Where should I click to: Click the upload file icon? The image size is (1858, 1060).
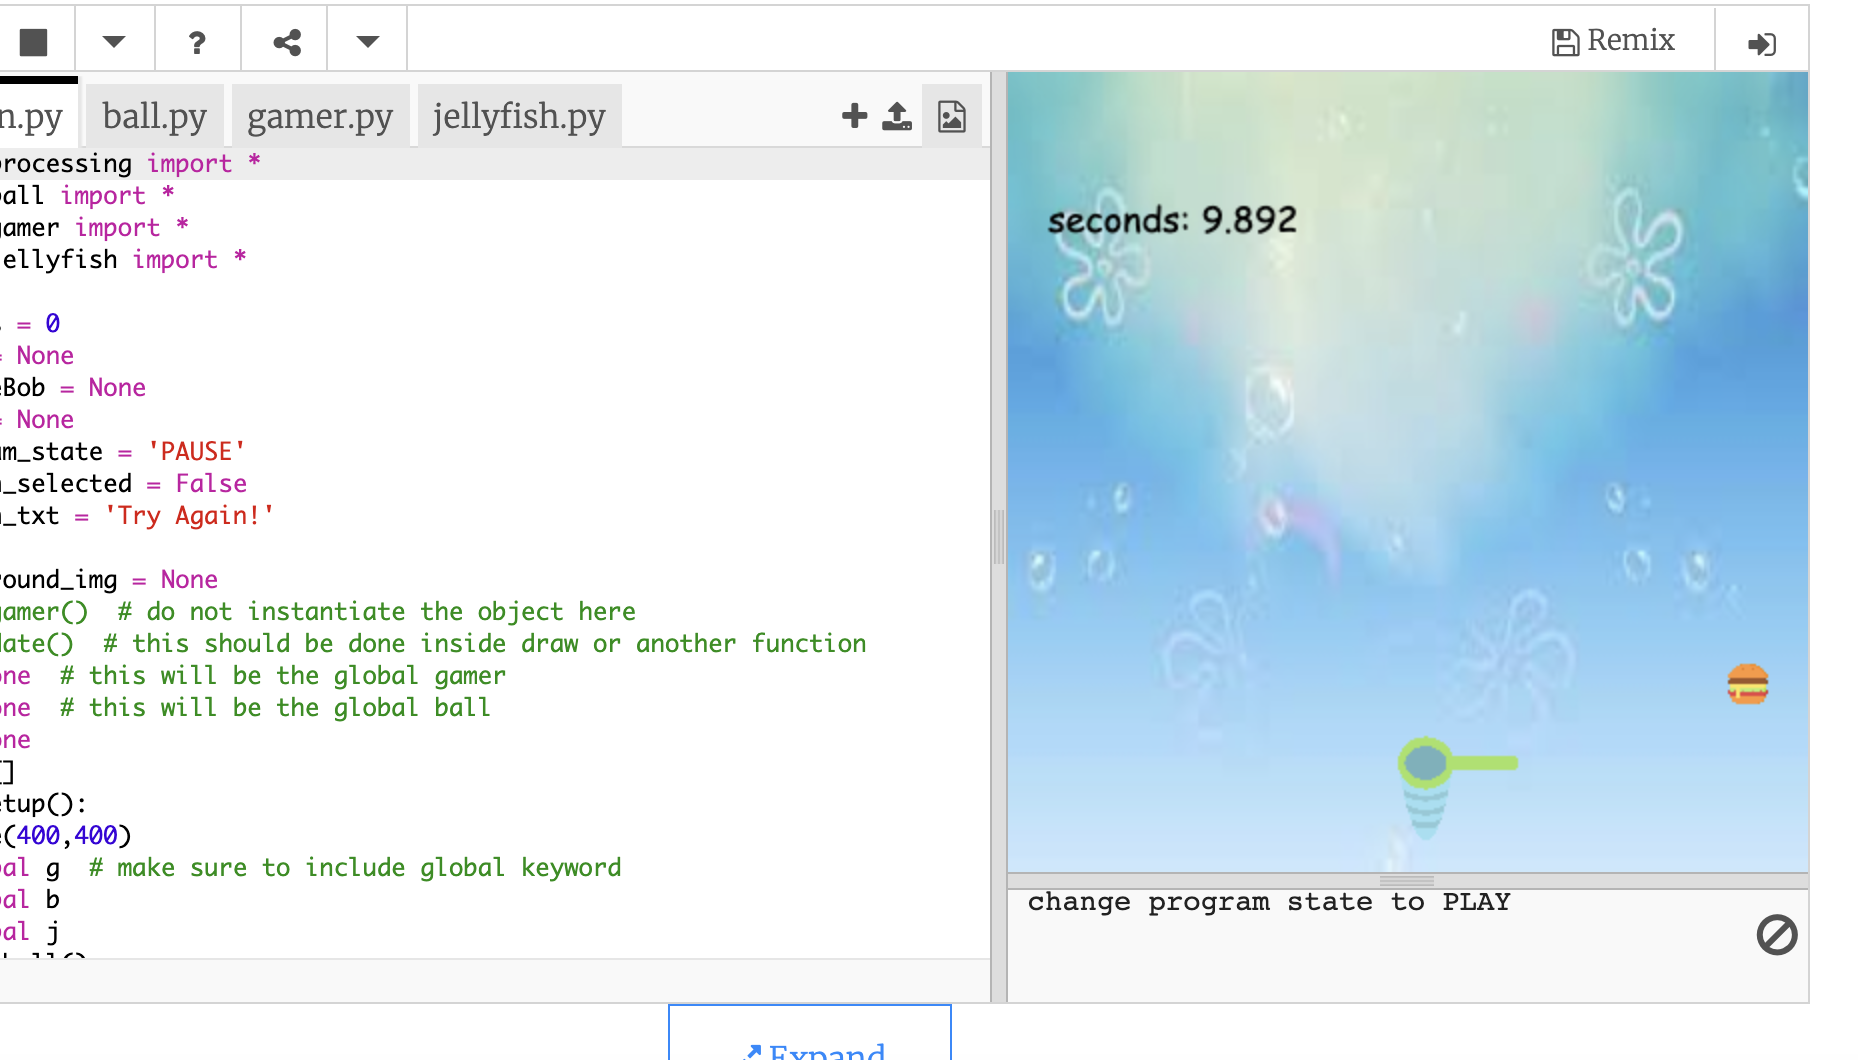coord(897,117)
